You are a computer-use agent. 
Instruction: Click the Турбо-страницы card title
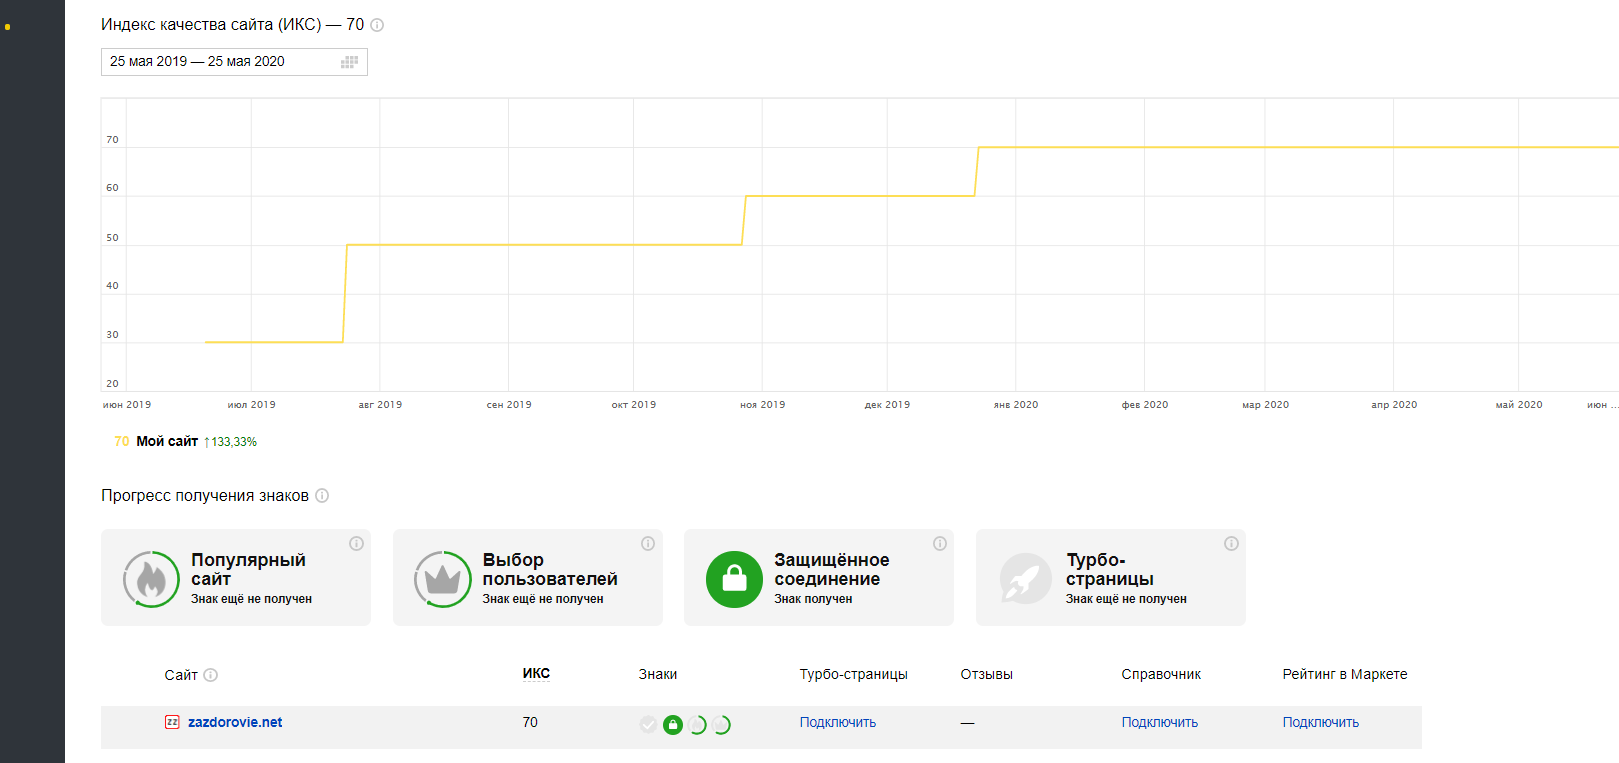[x=1110, y=569]
